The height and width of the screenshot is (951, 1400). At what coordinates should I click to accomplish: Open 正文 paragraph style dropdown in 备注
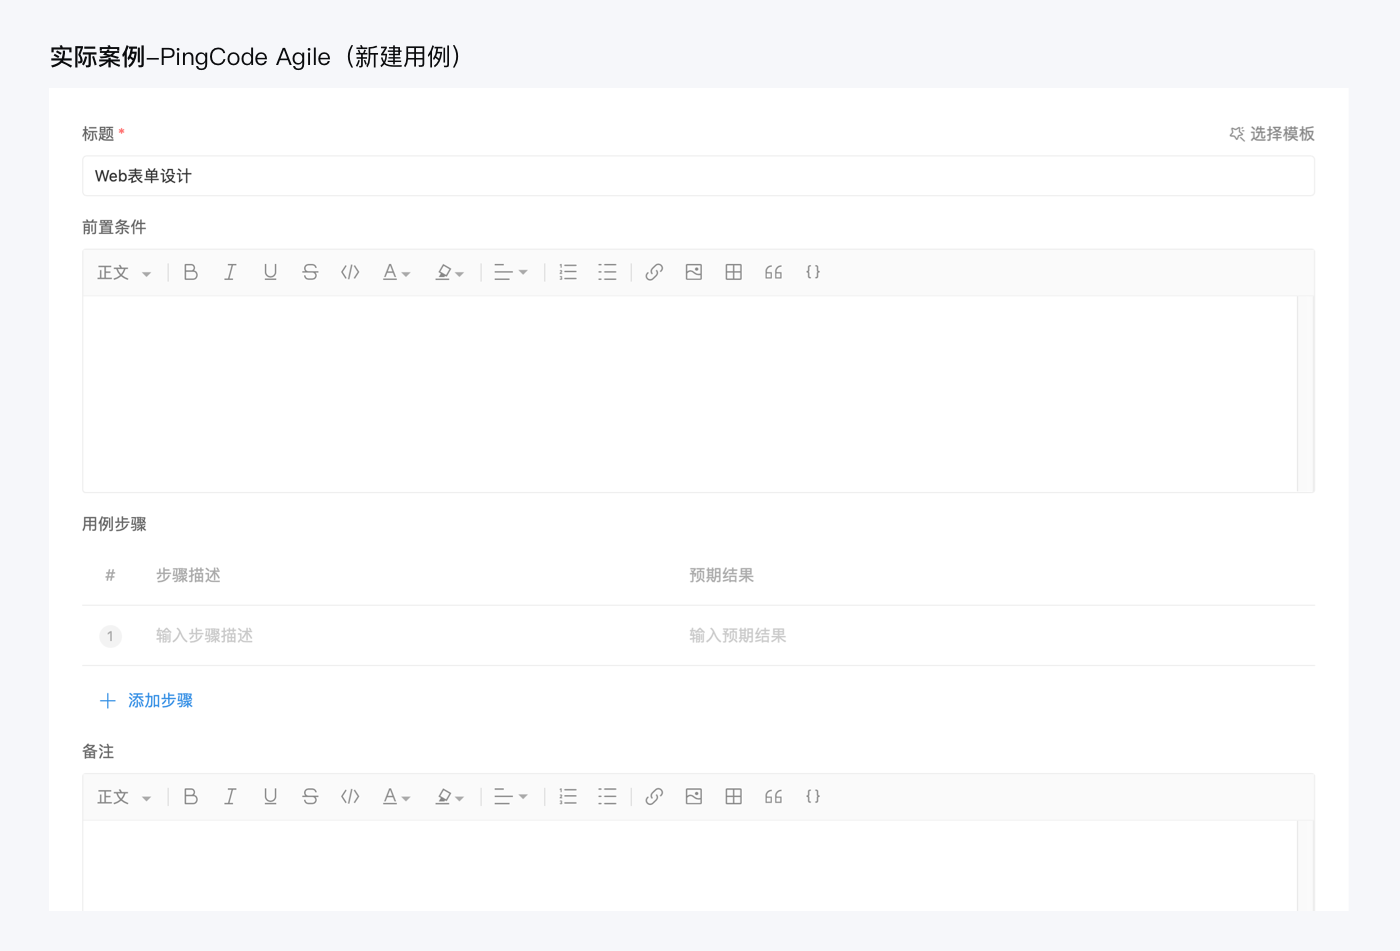(x=124, y=798)
